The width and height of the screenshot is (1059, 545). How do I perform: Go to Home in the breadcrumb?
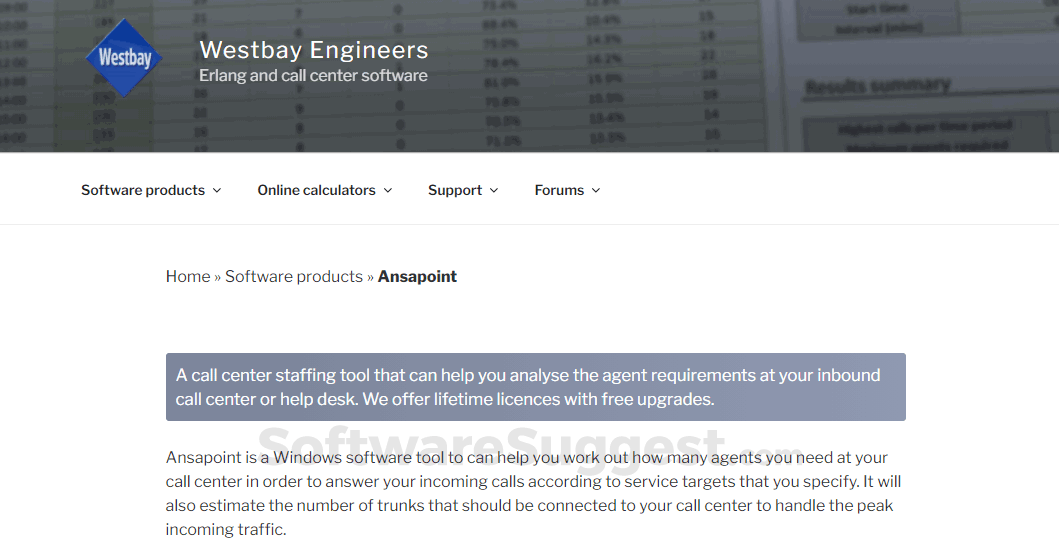tap(188, 277)
